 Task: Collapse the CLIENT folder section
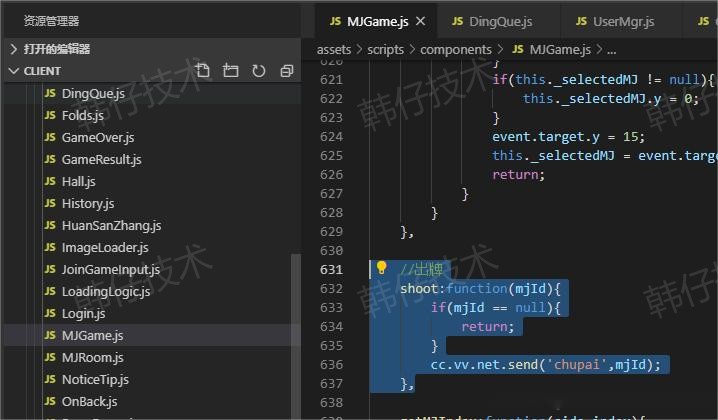click(x=13, y=71)
